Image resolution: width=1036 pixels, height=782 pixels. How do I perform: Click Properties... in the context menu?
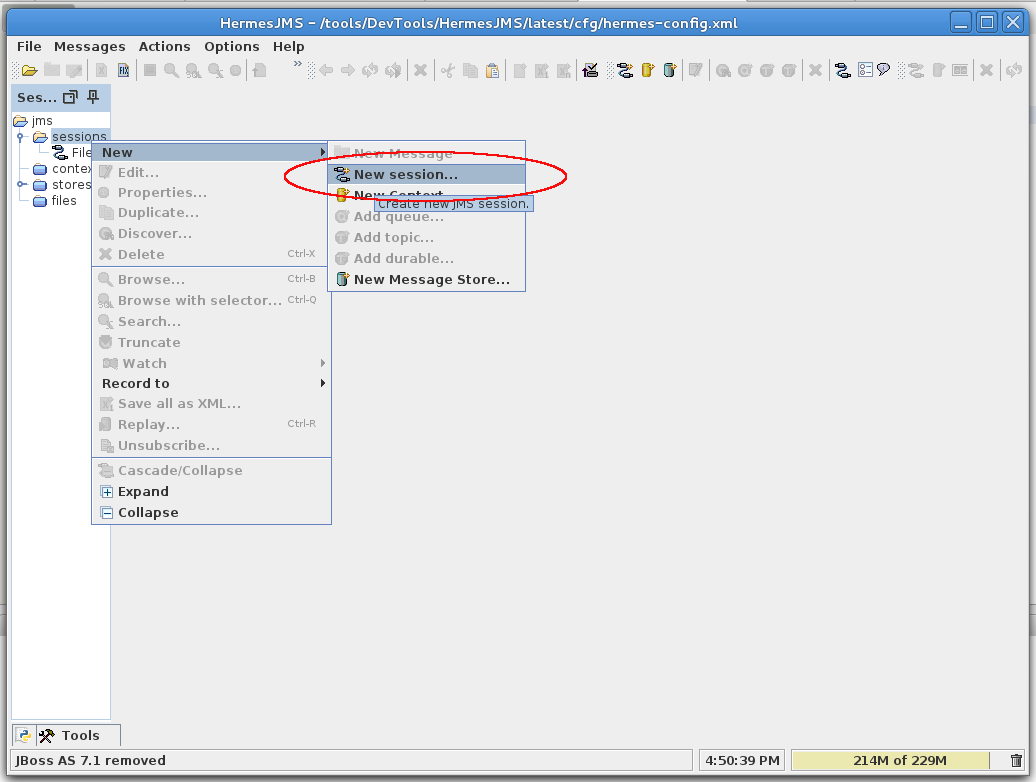point(211,192)
